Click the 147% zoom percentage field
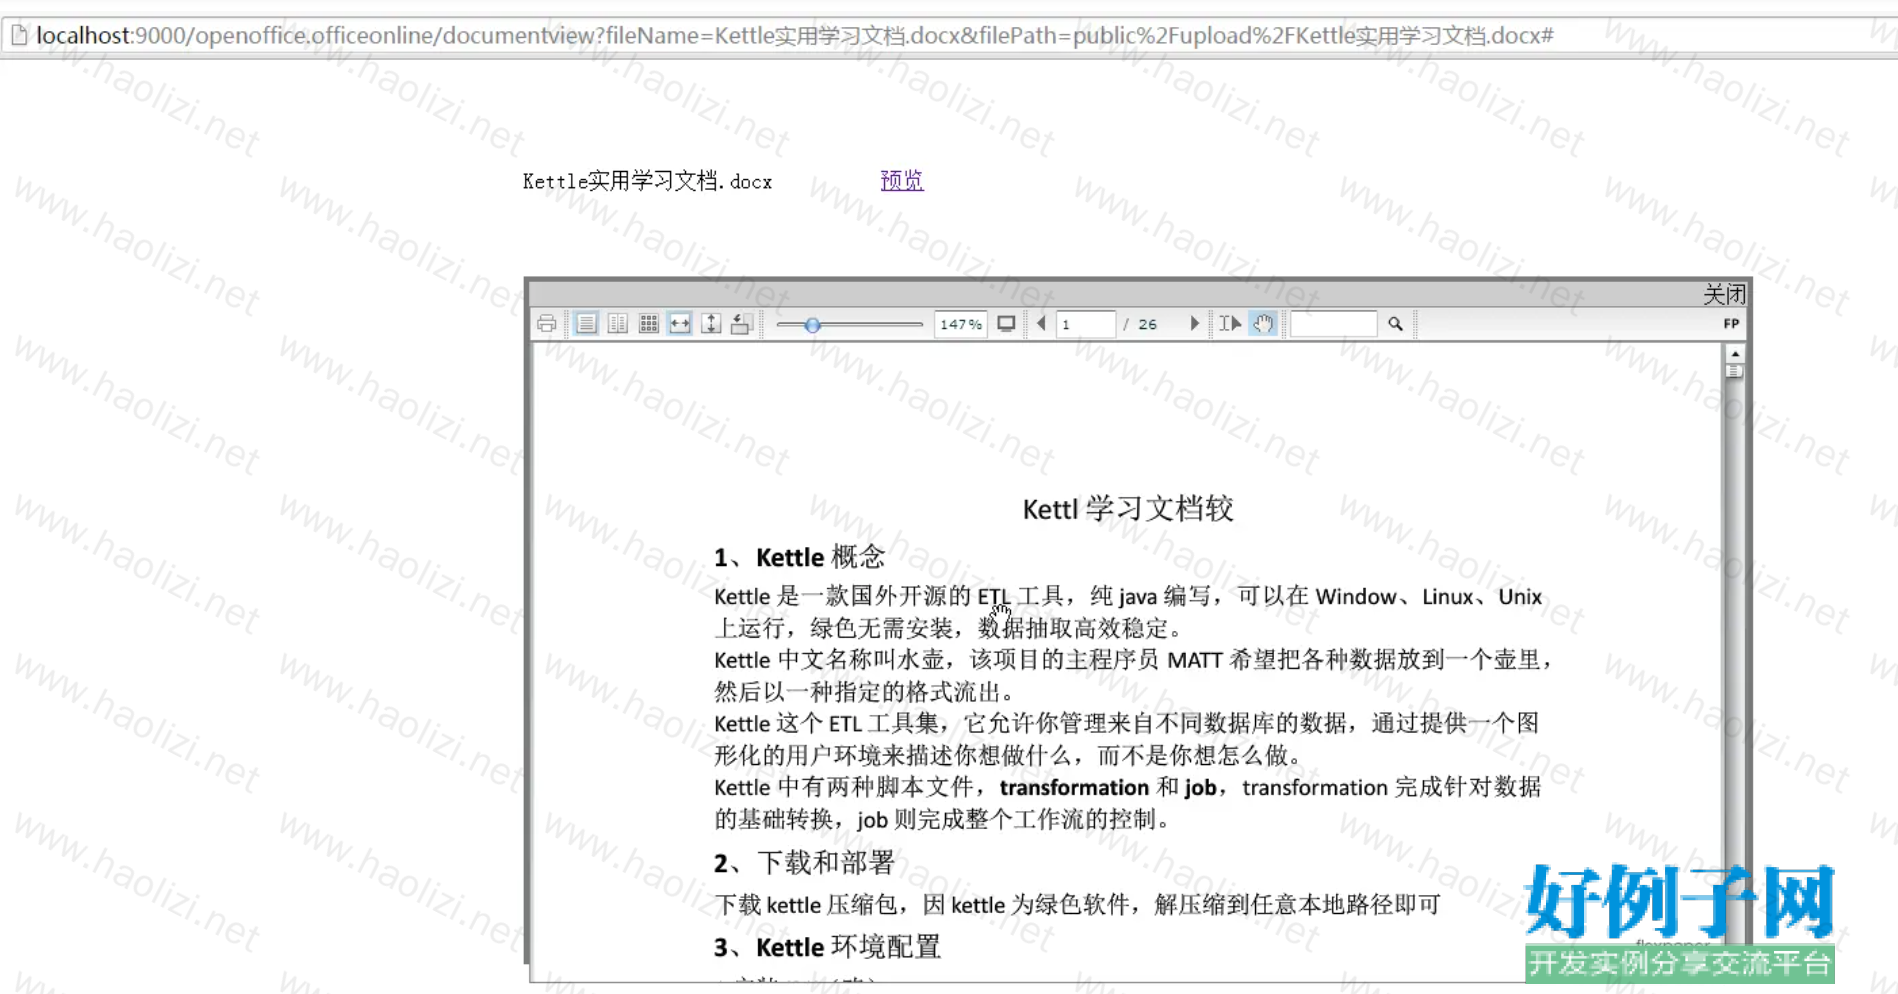The image size is (1898, 994). coord(960,324)
